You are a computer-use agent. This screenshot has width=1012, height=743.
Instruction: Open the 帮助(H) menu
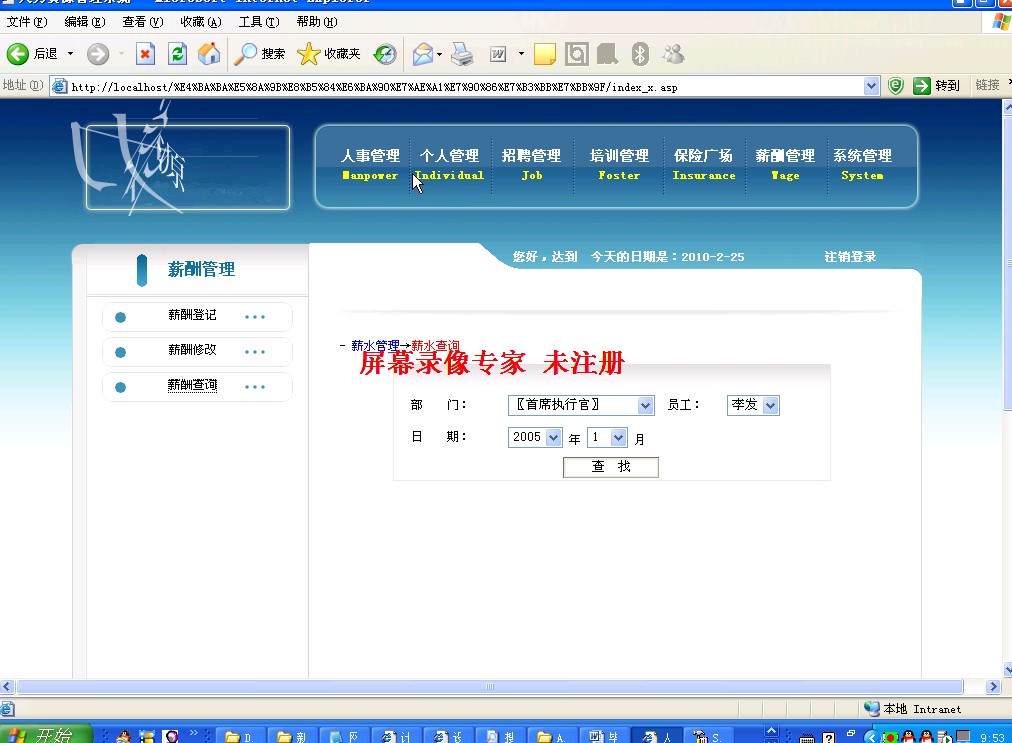(x=317, y=22)
